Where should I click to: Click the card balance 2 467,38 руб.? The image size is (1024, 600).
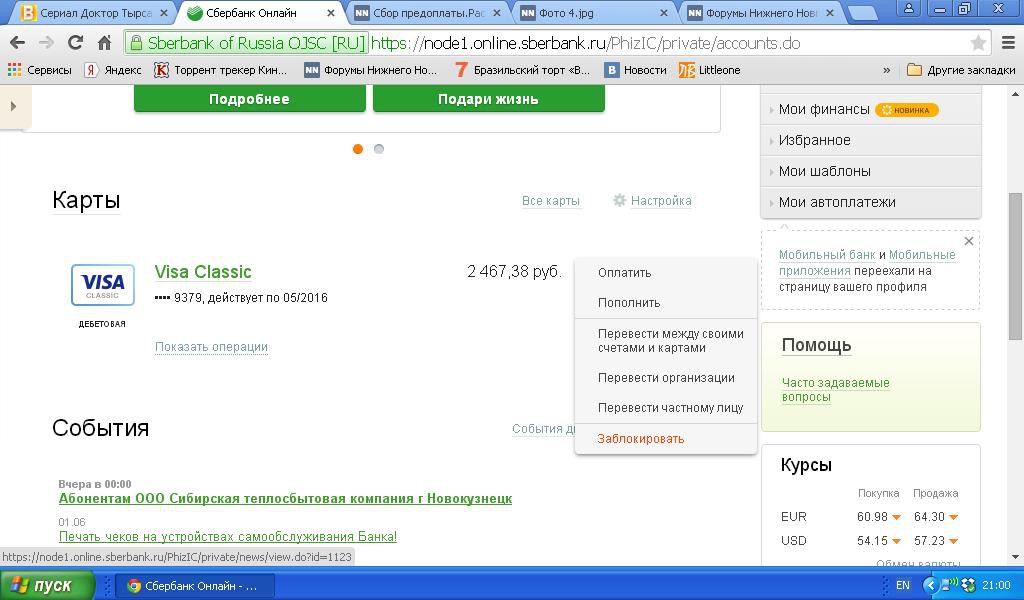coord(515,272)
